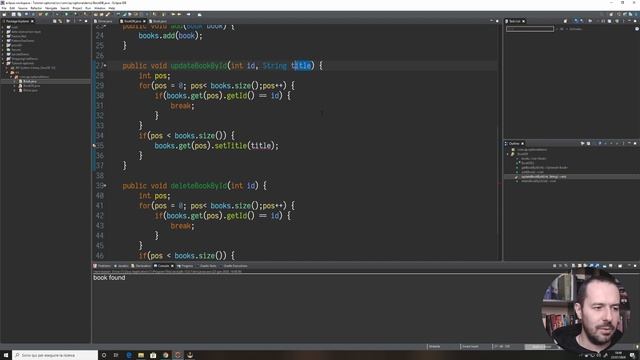Click the marker beside line 35
The image size is (640, 360).
pyautogui.click(x=94, y=146)
